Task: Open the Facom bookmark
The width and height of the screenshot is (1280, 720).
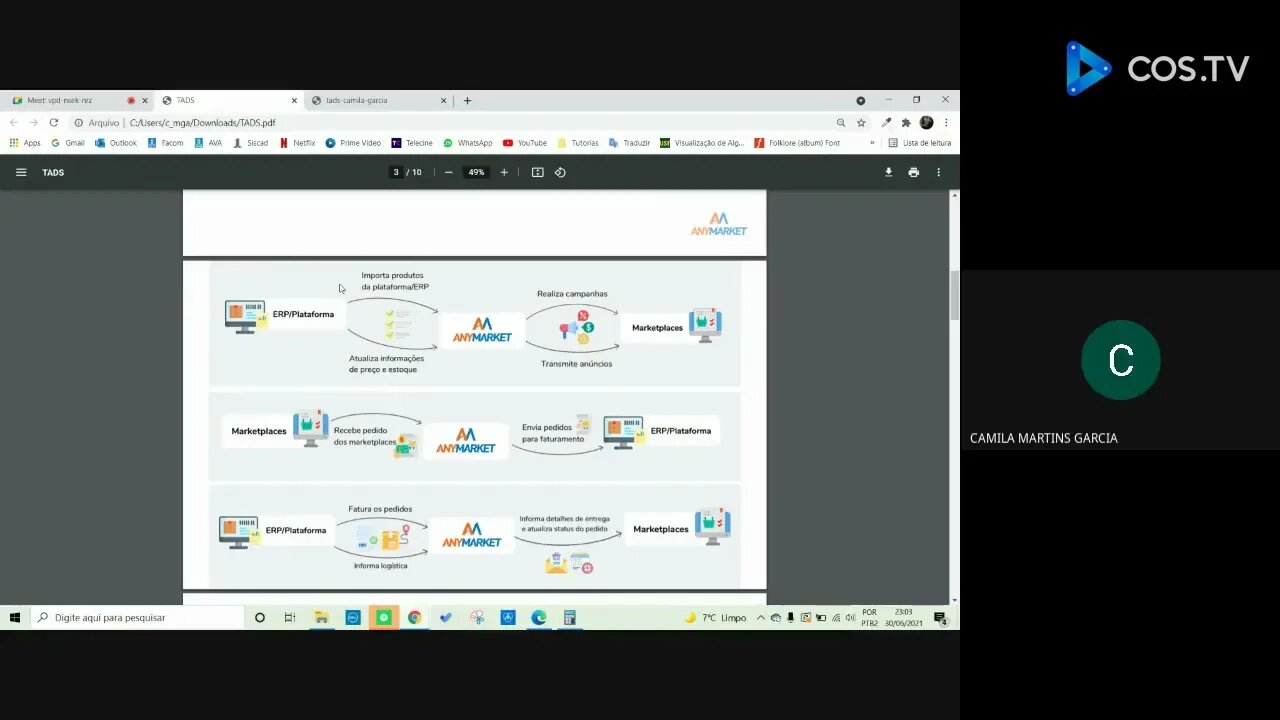Action: tap(166, 143)
